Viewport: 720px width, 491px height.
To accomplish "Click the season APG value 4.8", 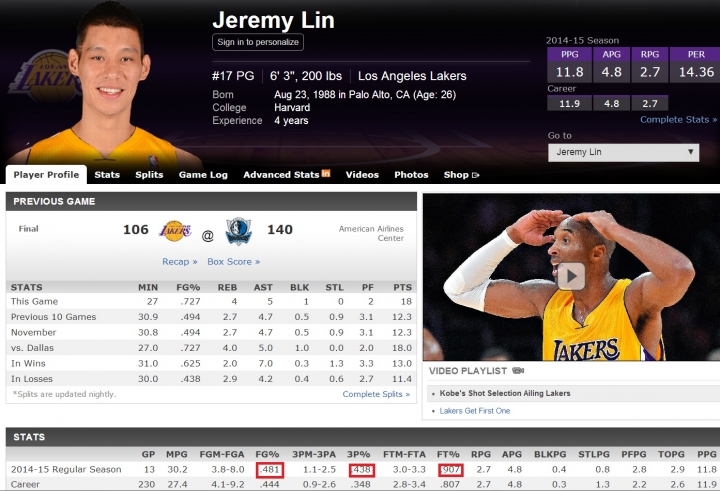I will click(611, 72).
